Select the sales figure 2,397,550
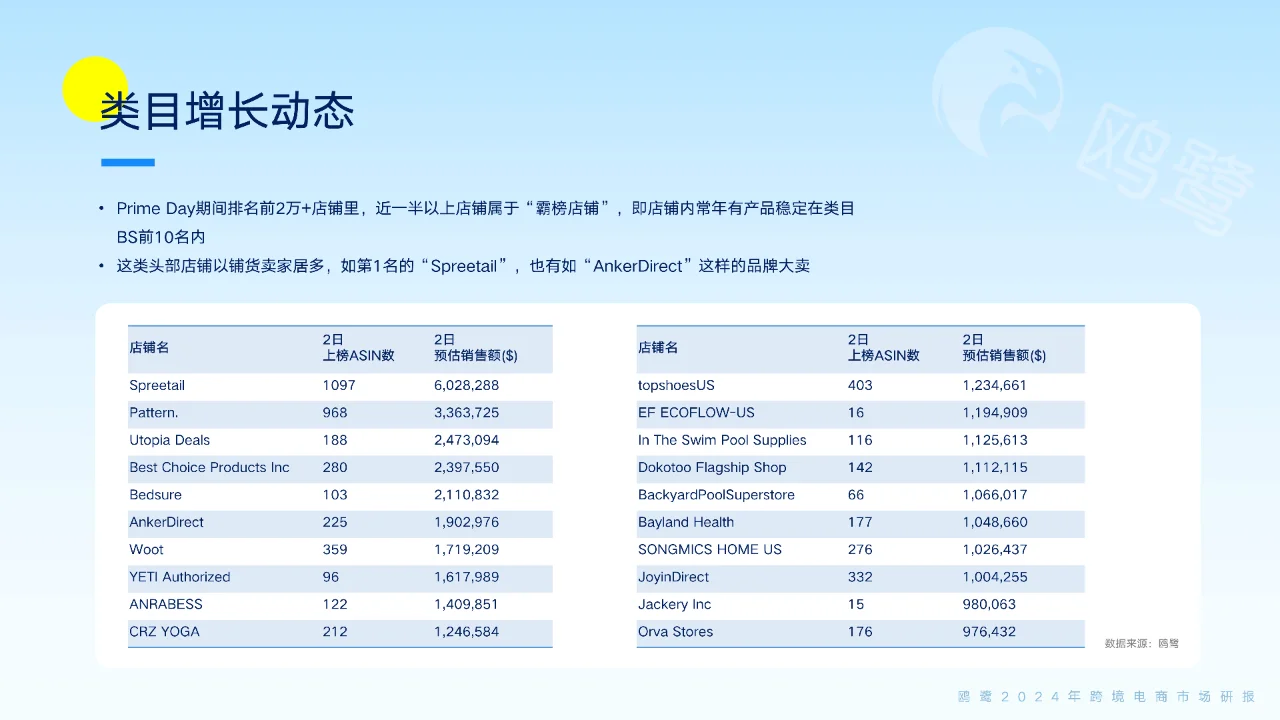Screen dimensions: 1280x720 pos(467,467)
